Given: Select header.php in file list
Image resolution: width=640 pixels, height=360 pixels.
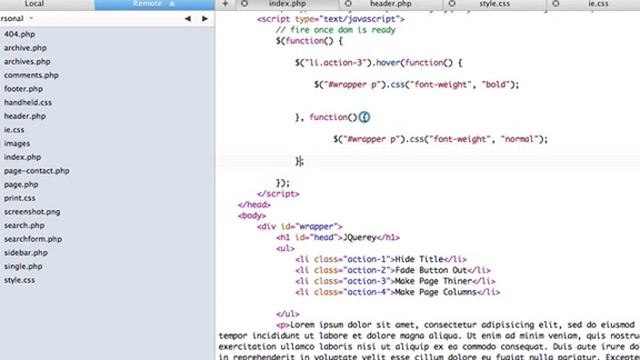Looking at the screenshot, I should click(x=25, y=116).
